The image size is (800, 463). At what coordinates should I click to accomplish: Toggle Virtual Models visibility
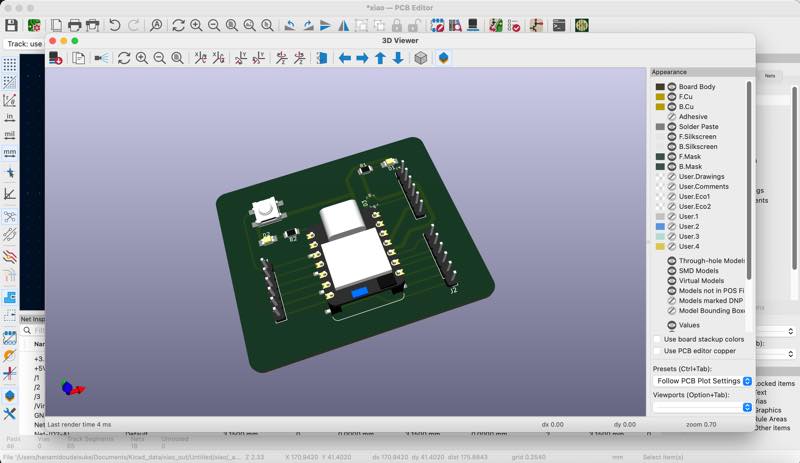(x=672, y=281)
